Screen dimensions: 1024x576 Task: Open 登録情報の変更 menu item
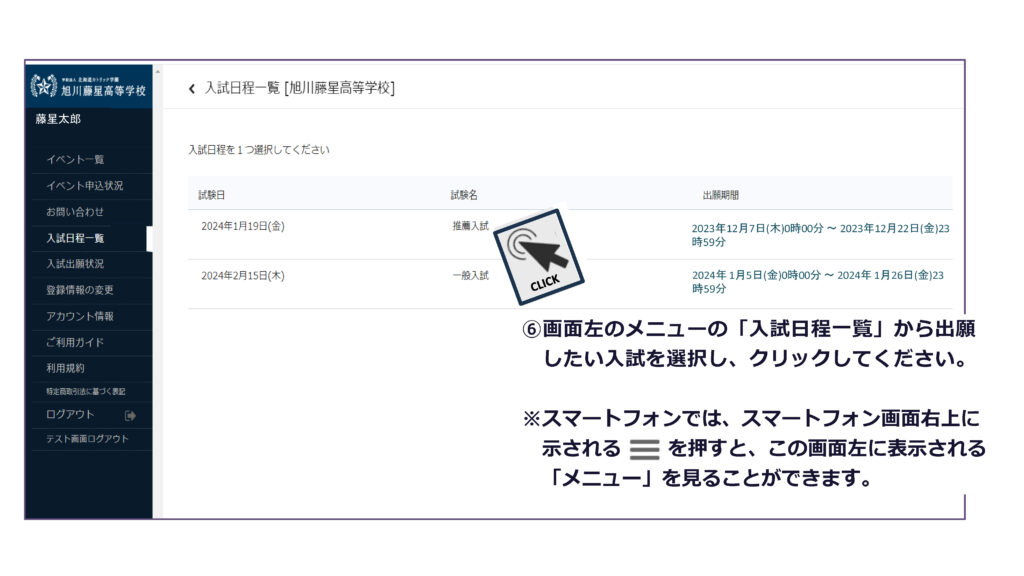tap(80, 290)
